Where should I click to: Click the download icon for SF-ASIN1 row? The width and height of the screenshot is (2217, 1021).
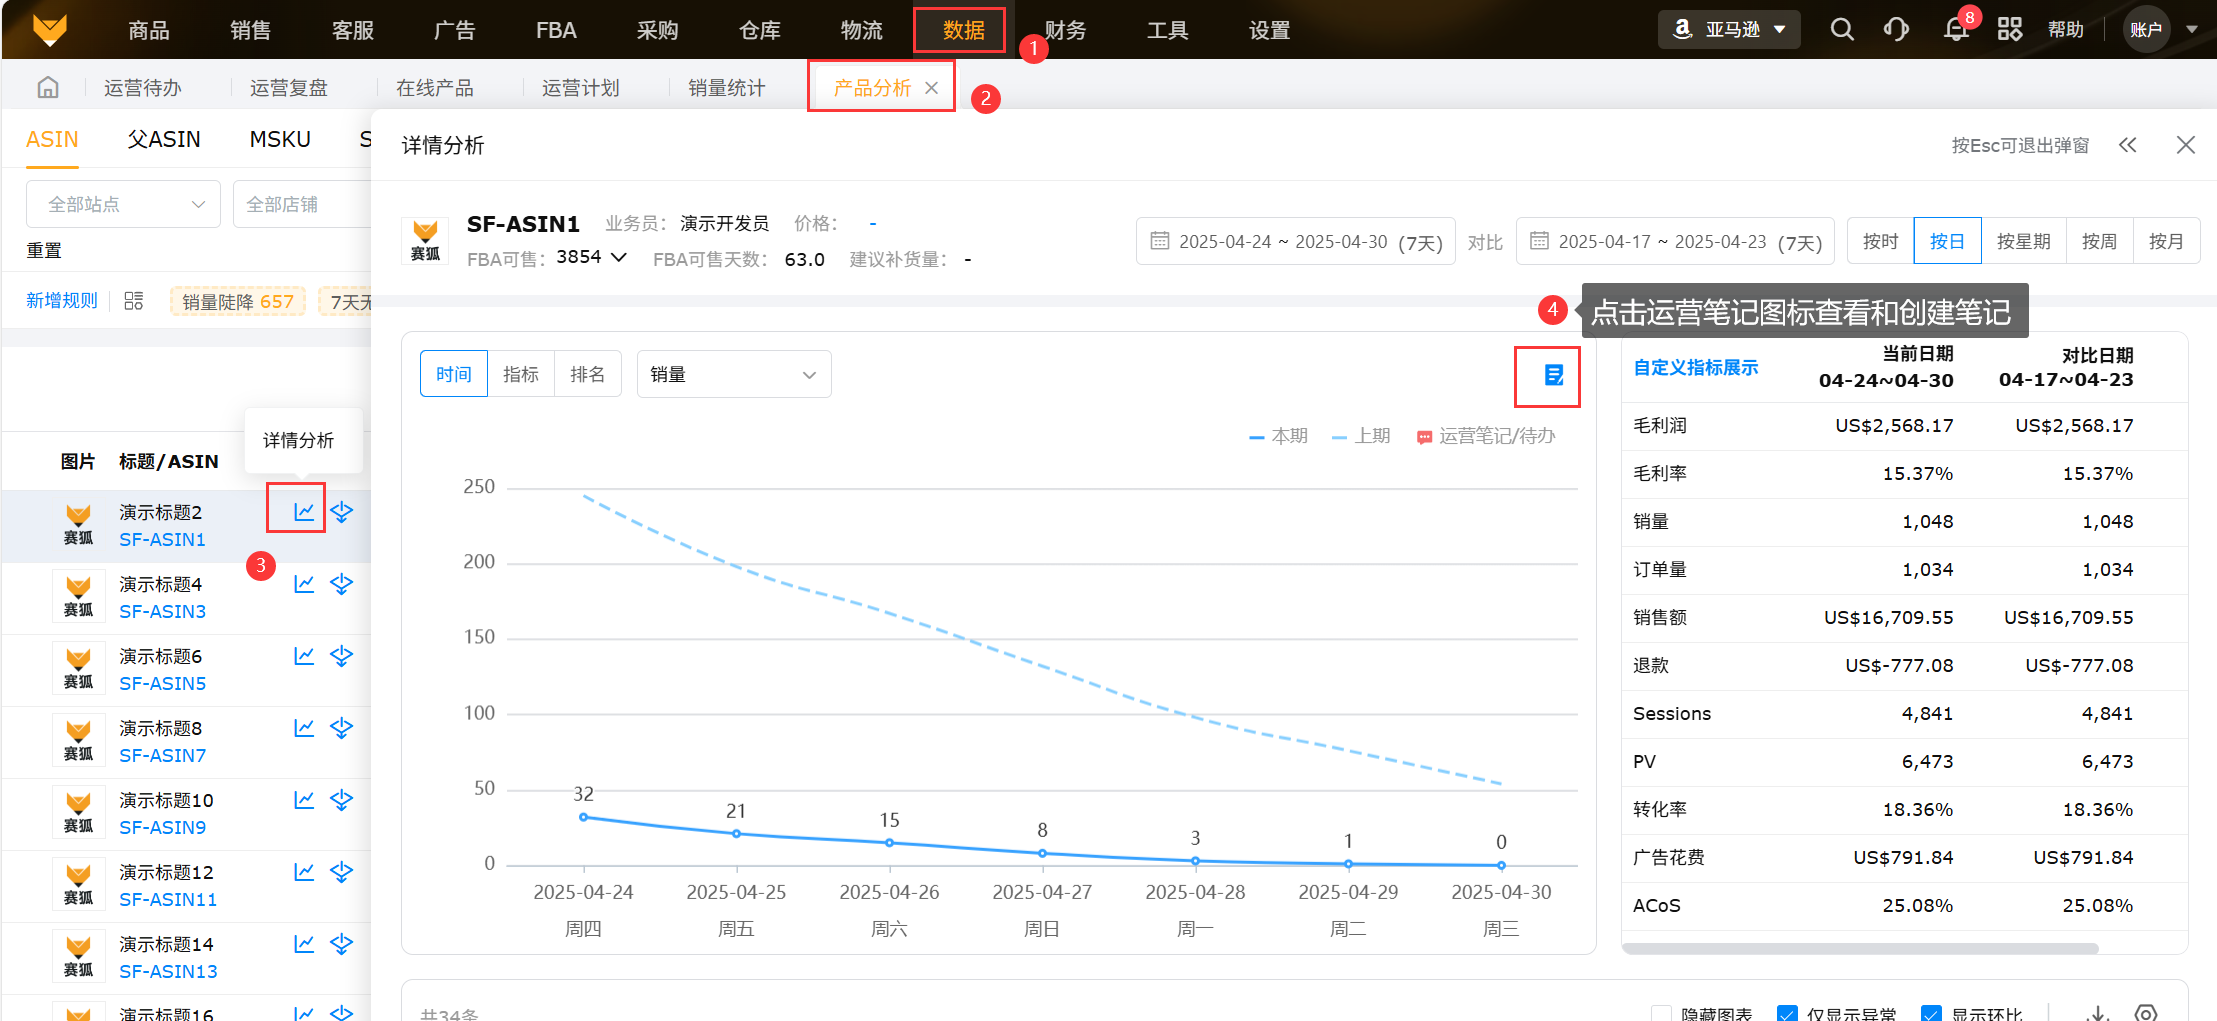tap(342, 512)
